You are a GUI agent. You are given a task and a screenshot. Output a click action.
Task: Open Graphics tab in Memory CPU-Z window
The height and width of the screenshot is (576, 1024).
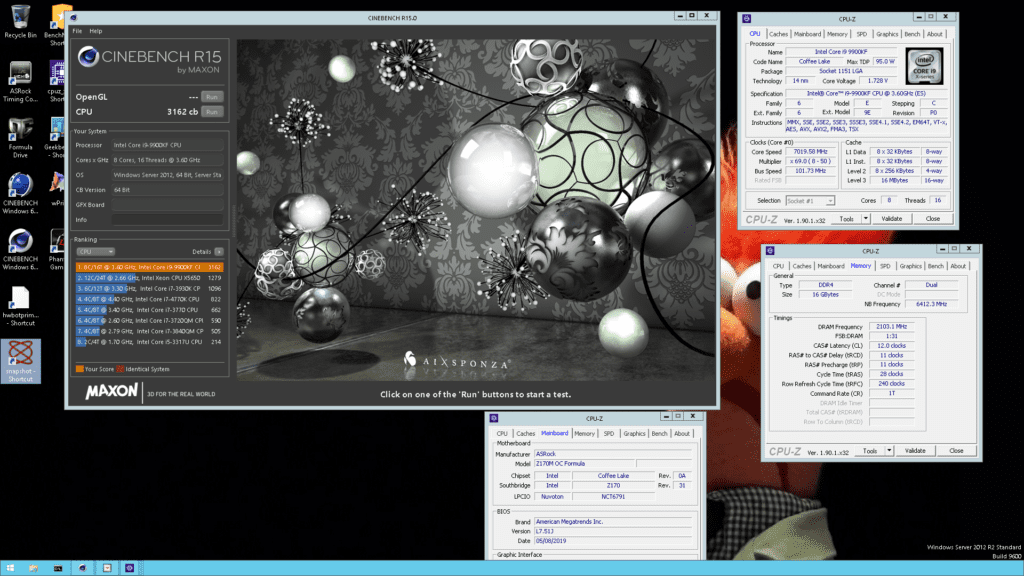910,266
